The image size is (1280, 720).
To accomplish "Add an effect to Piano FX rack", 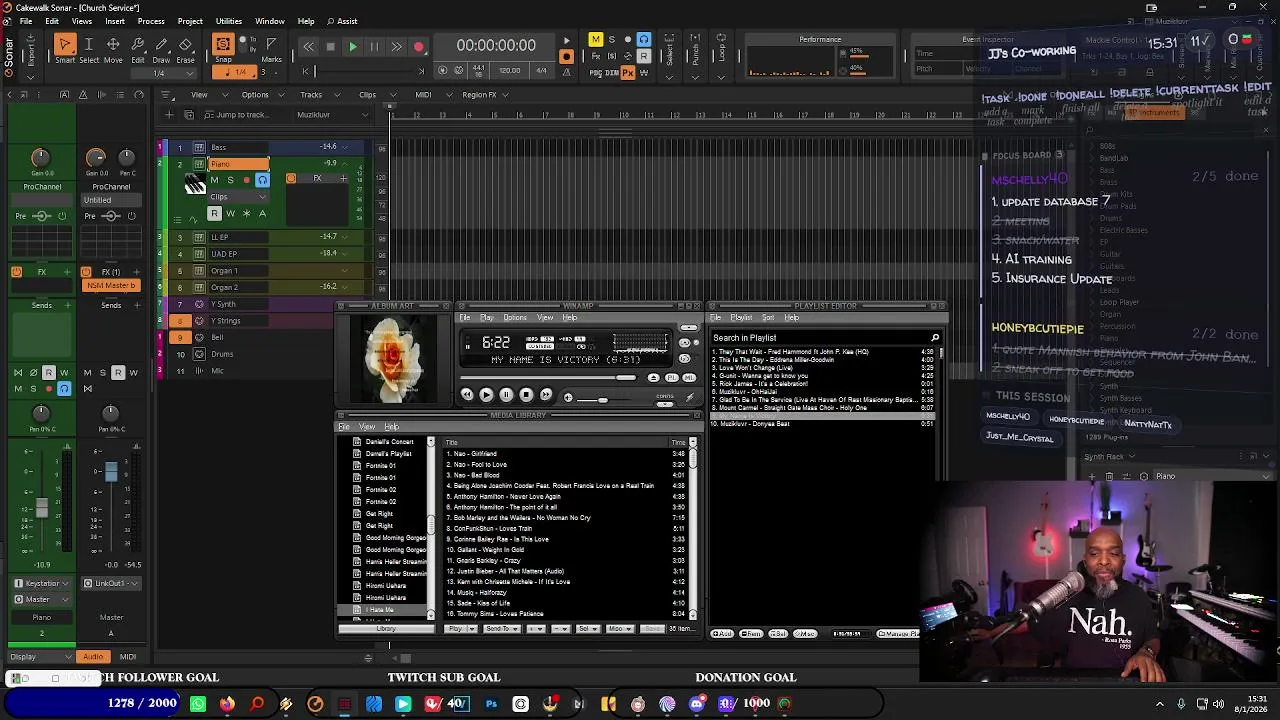I will (343, 179).
